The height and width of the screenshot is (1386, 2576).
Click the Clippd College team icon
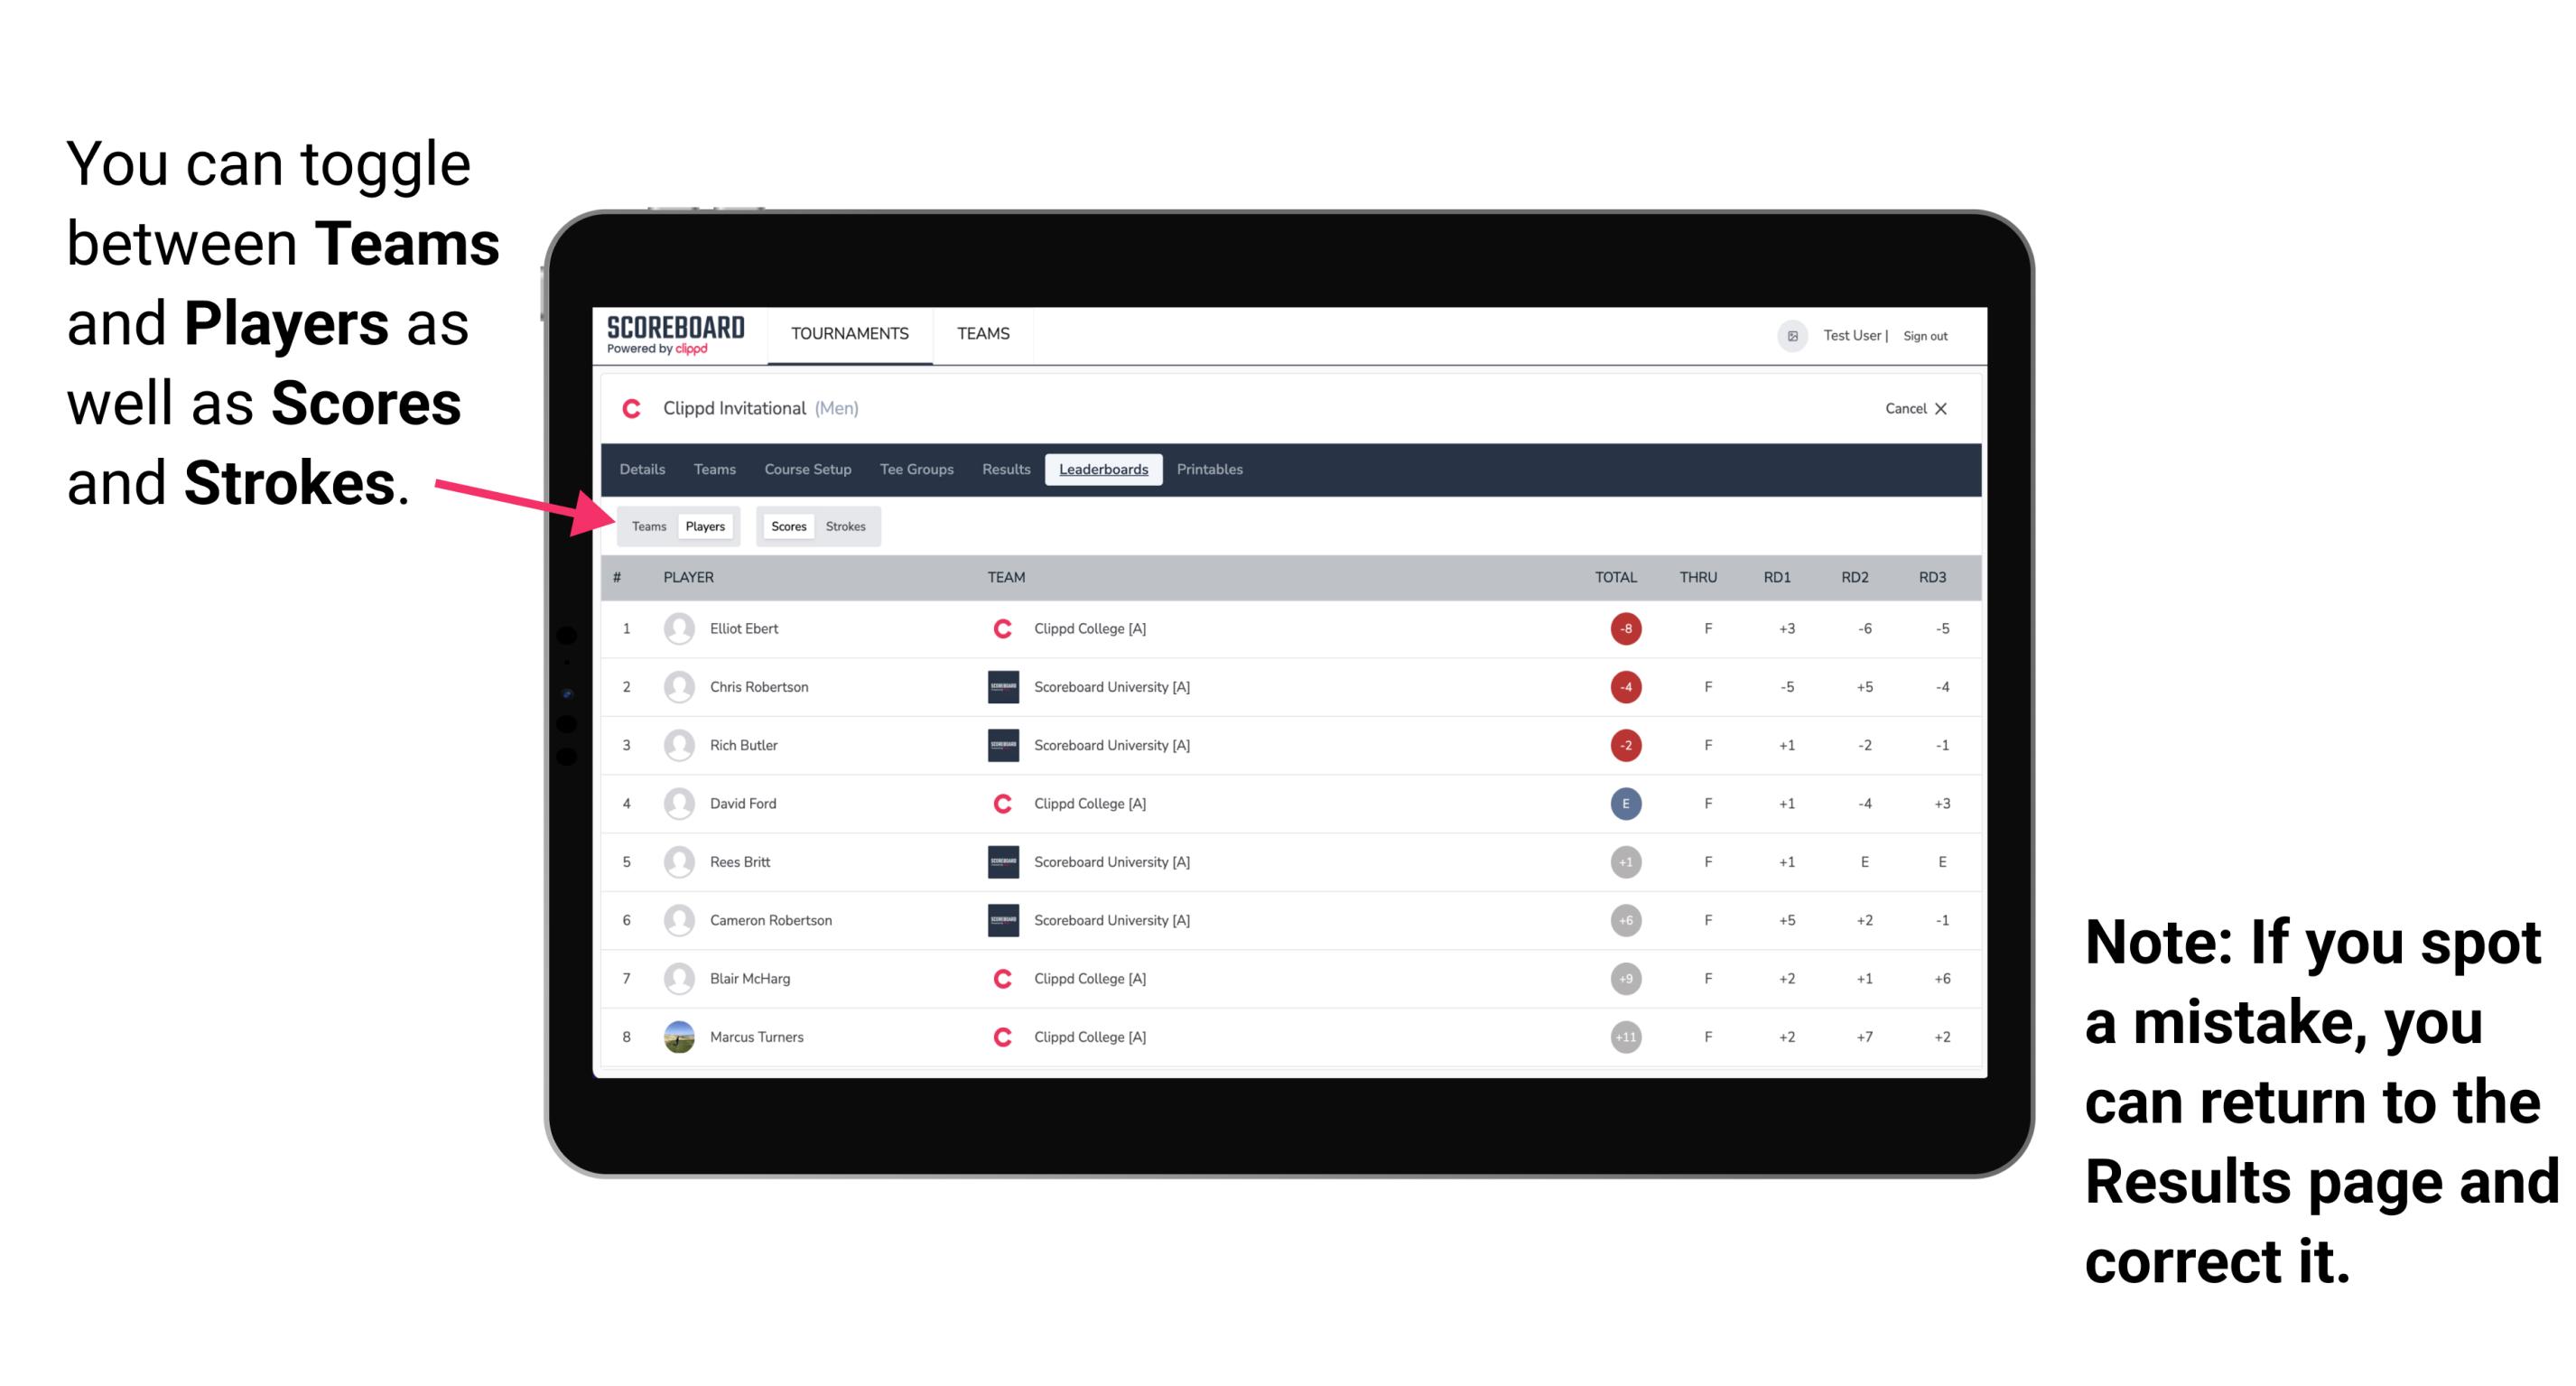998,627
